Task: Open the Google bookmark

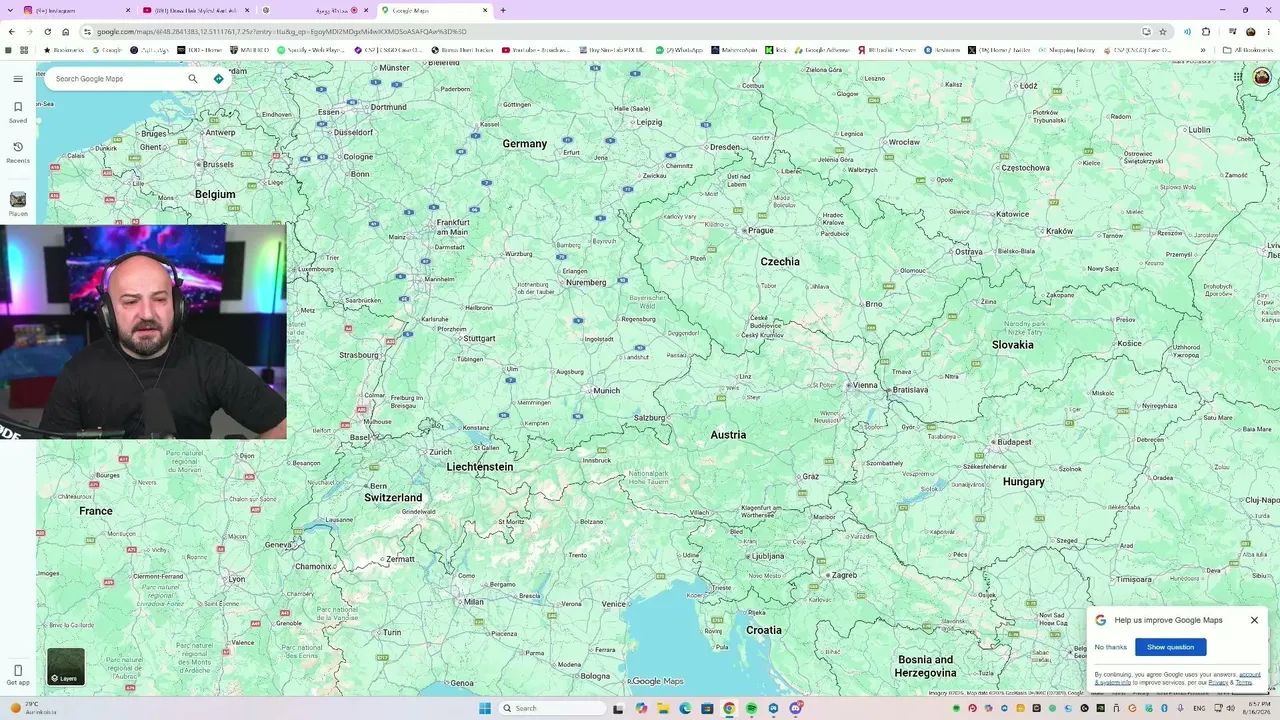Action: [x=107, y=50]
